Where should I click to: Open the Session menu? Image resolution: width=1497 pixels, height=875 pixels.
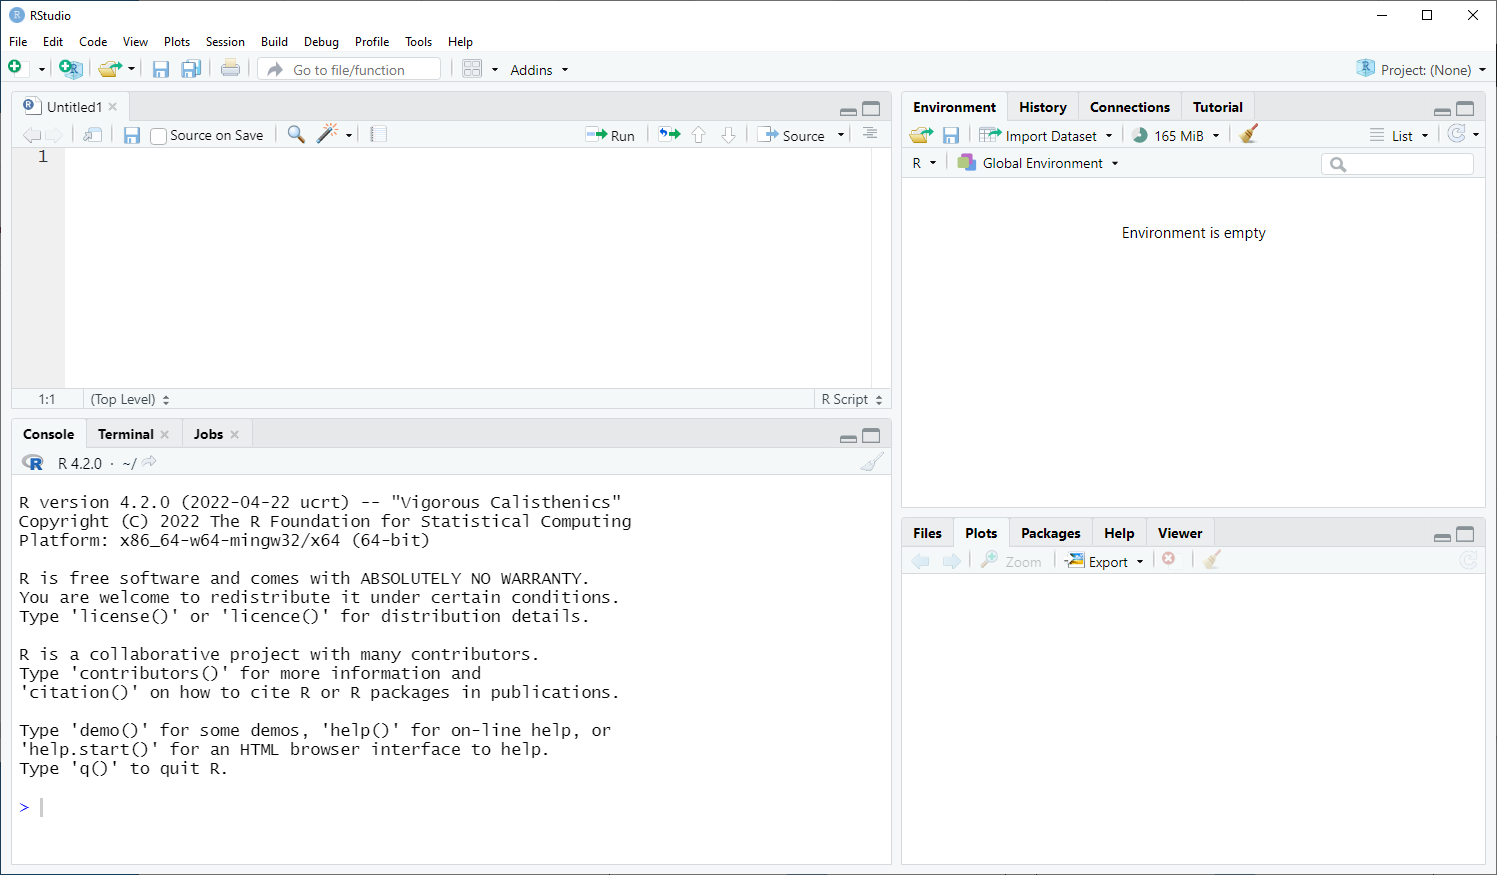click(225, 42)
